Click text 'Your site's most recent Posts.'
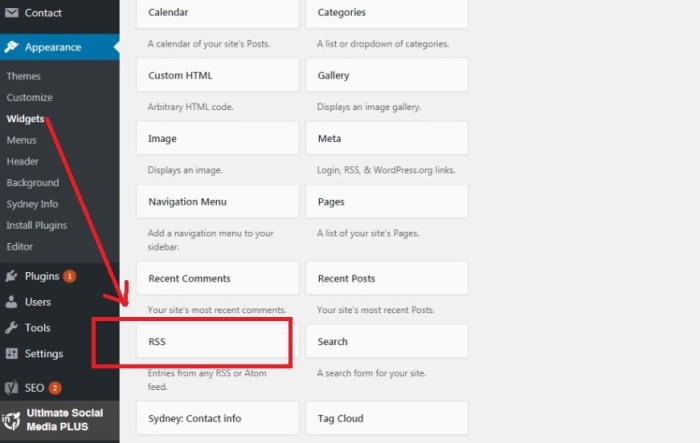Screen dimensions: 700x443 tap(376, 310)
